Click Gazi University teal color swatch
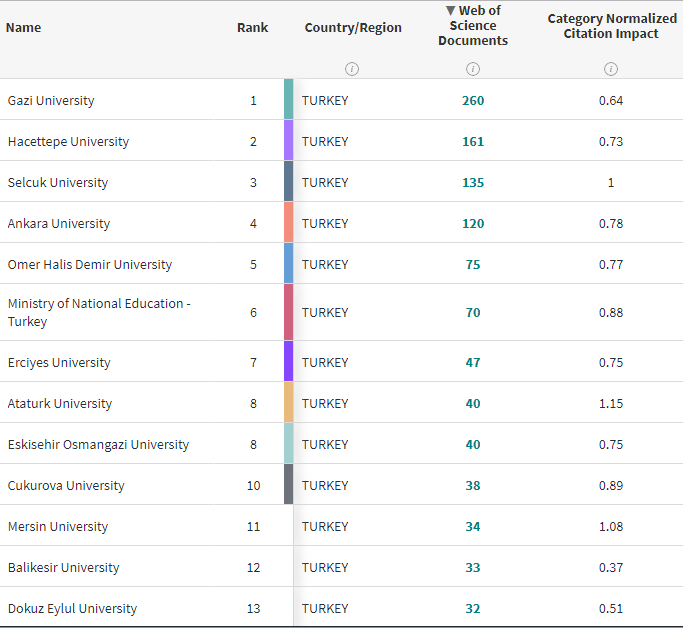 click(x=288, y=100)
